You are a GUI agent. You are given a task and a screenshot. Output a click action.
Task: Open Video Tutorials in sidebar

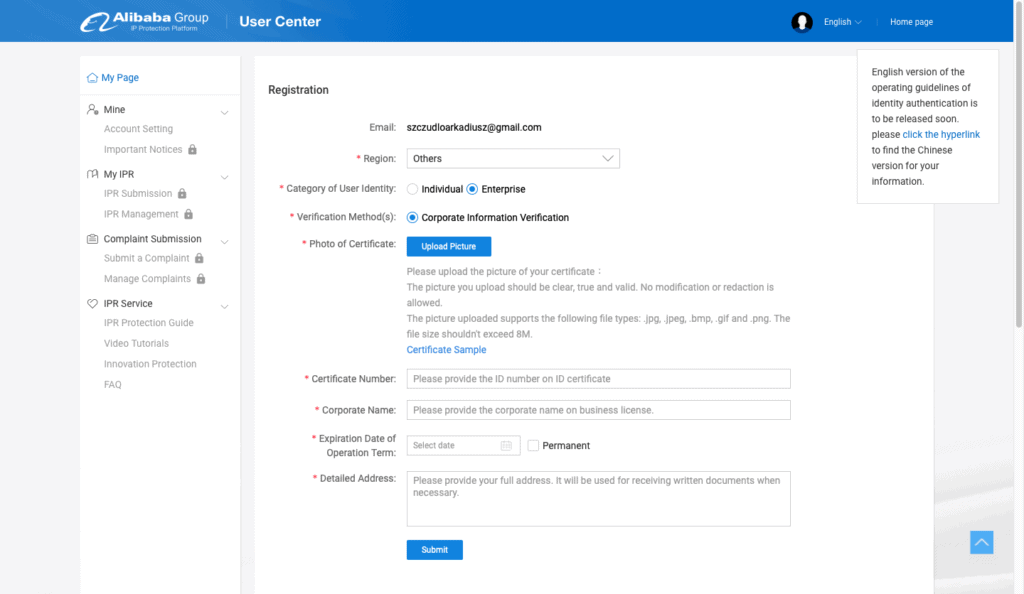click(136, 344)
